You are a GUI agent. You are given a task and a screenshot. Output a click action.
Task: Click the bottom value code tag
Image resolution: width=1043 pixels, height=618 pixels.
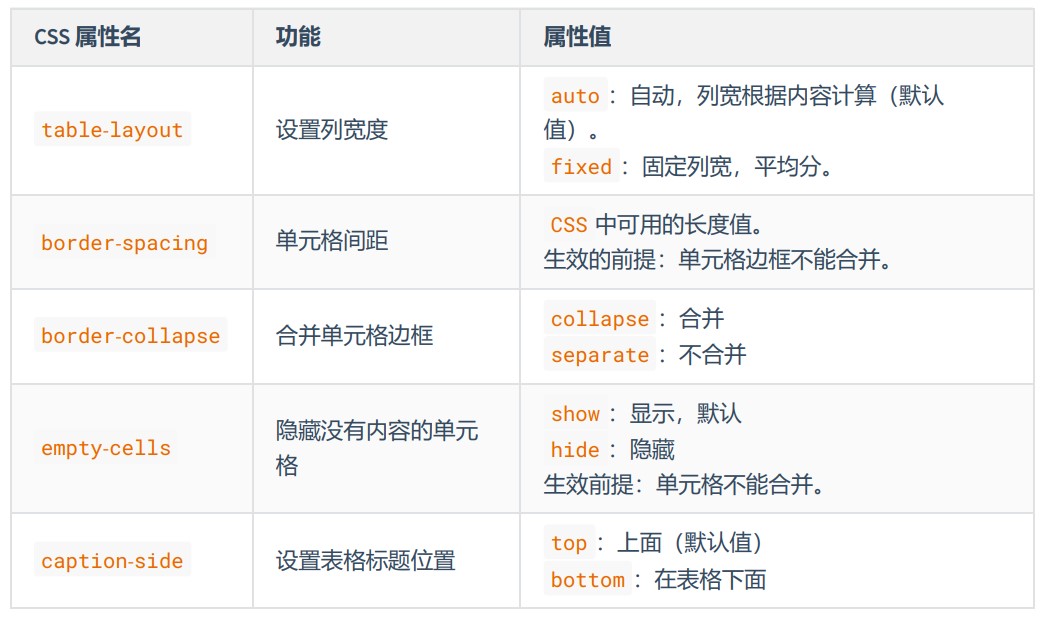click(587, 580)
